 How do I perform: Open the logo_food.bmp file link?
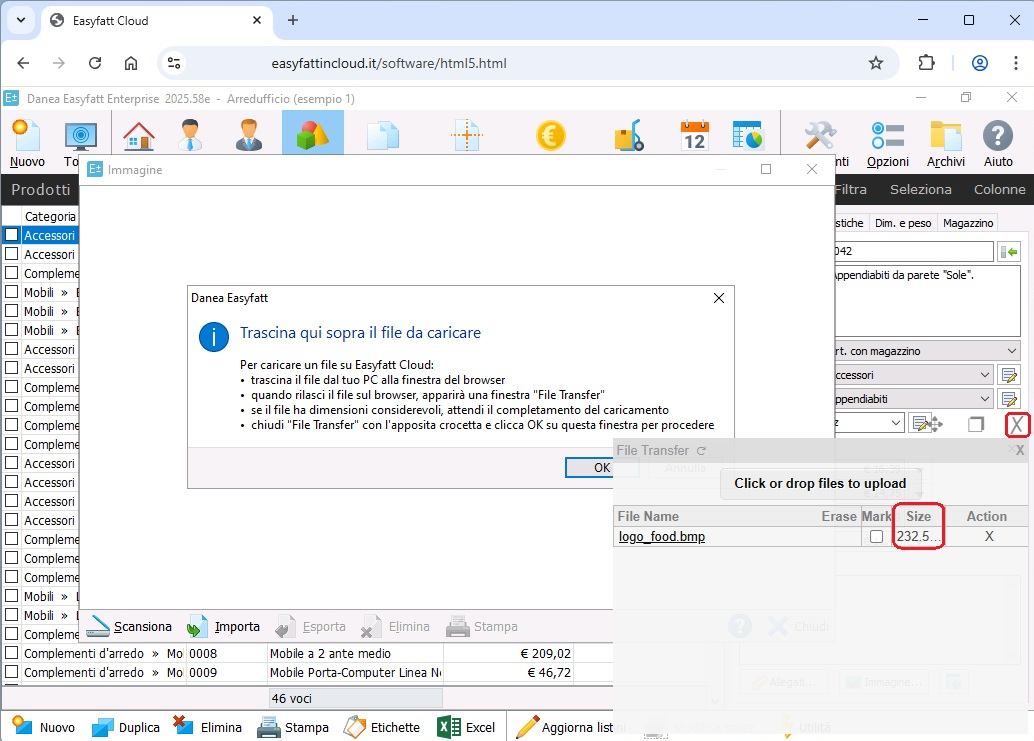tap(661, 537)
